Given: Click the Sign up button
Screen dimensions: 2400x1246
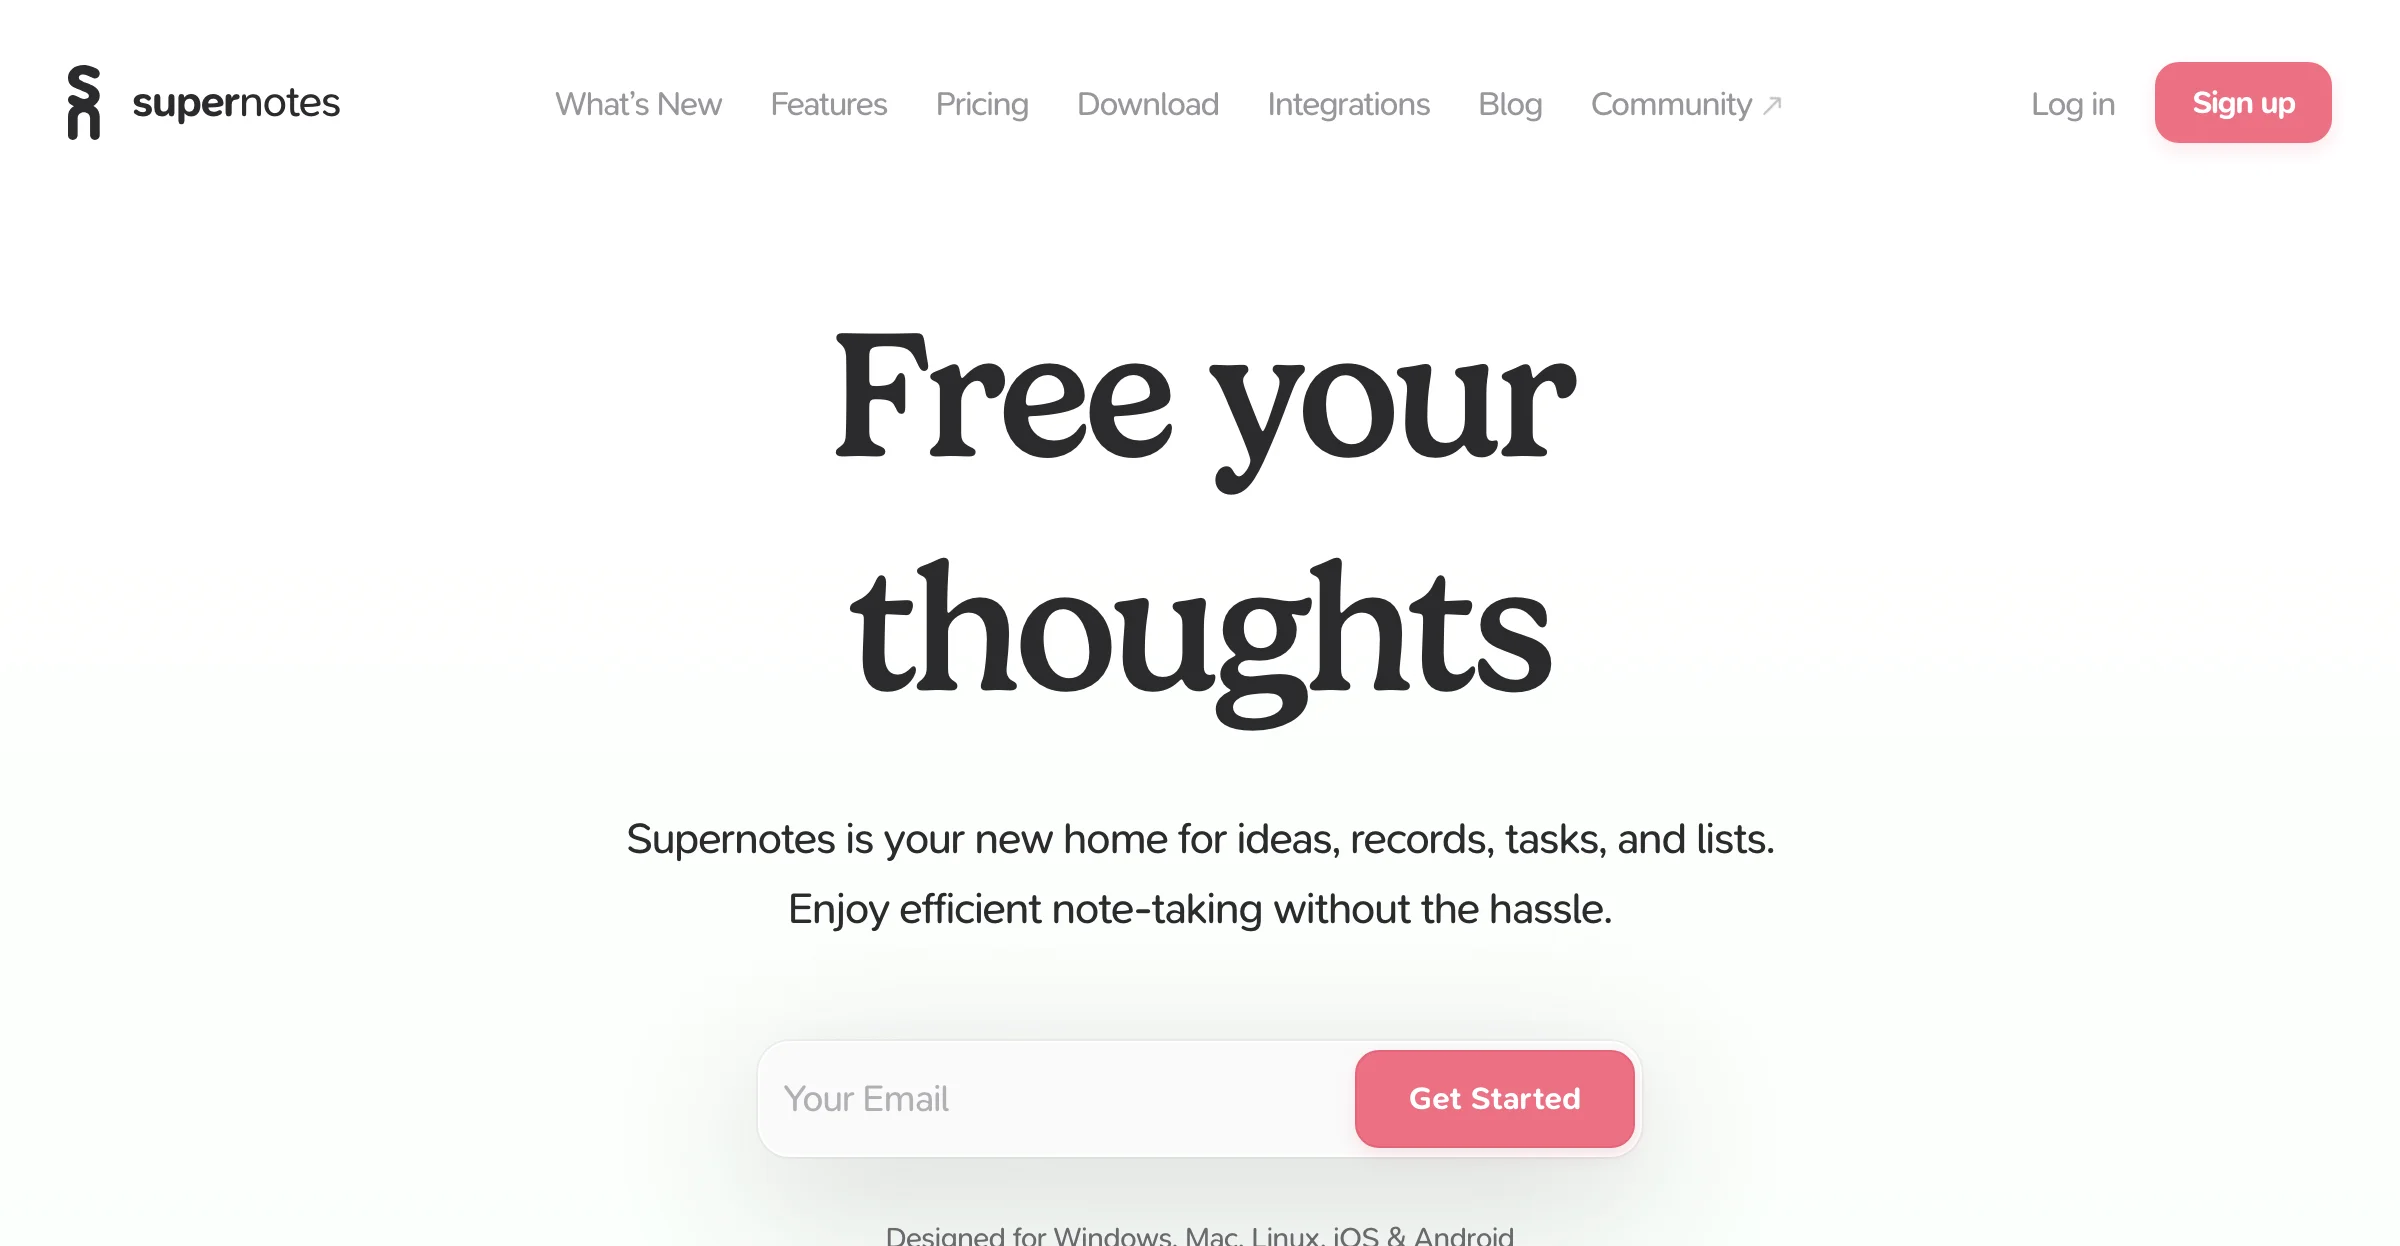Looking at the screenshot, I should (2243, 102).
